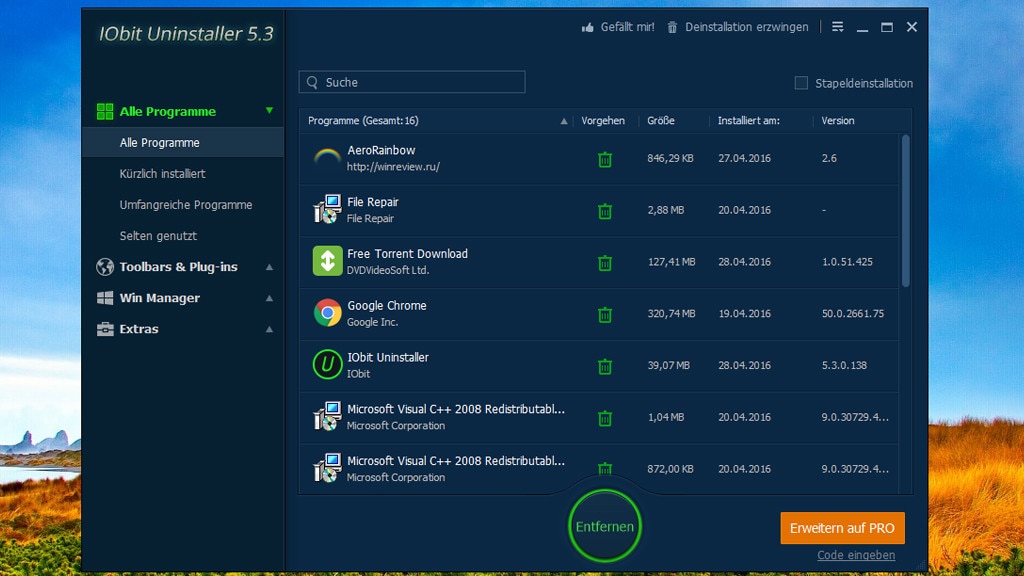
Task: Expand the Win Manager section arrow
Action: (269, 298)
